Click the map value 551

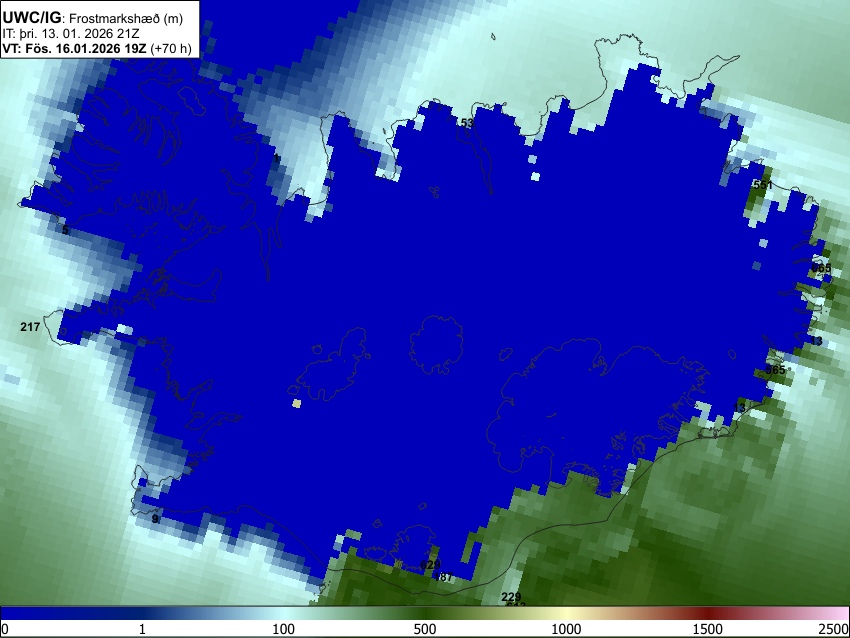point(763,185)
